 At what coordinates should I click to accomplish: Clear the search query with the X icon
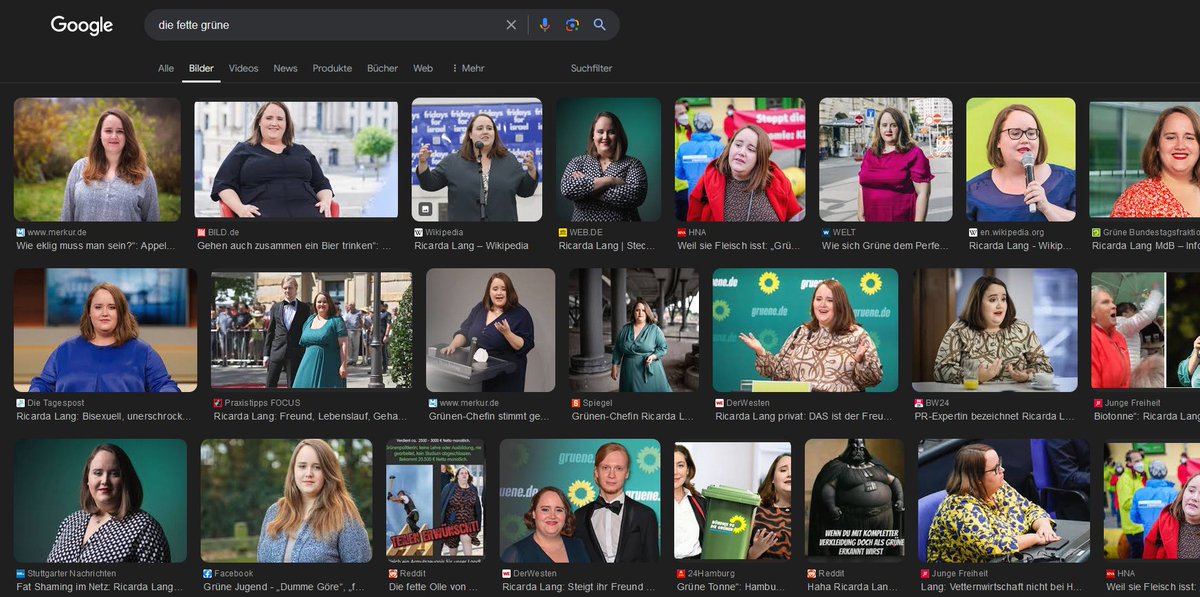click(511, 25)
